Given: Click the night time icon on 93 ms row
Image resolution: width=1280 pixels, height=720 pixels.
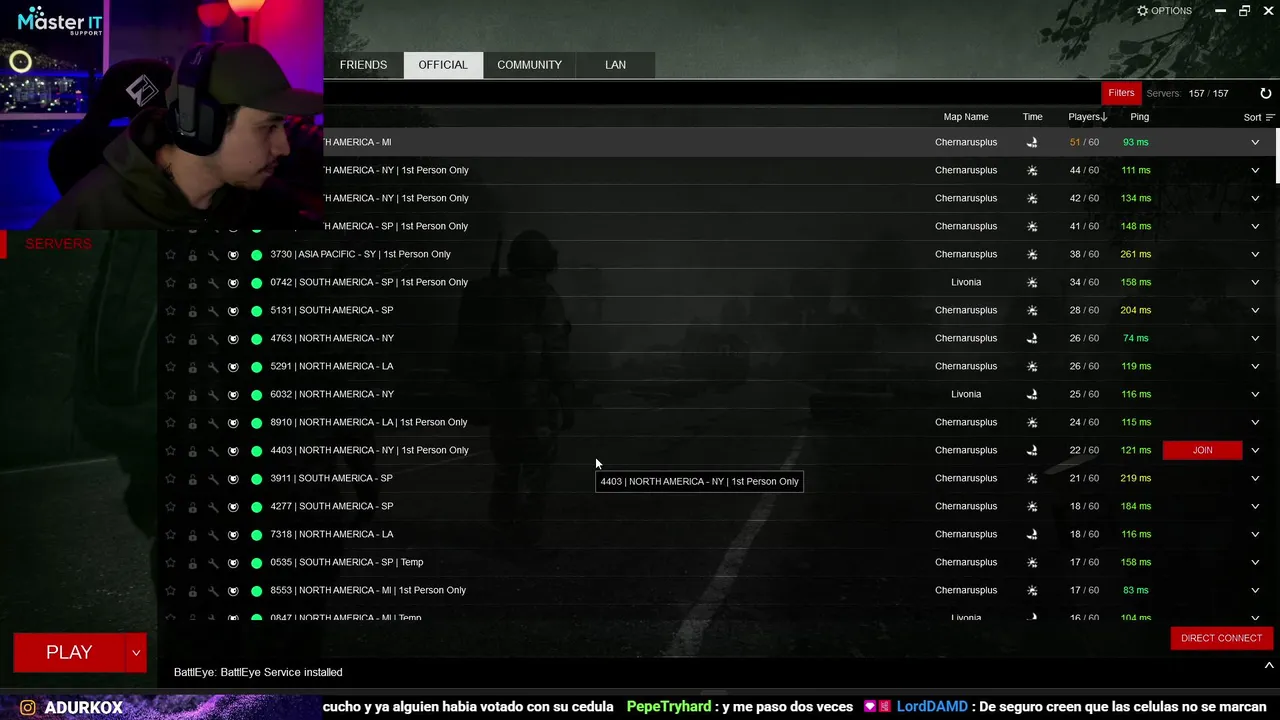Looking at the screenshot, I should [1032, 142].
